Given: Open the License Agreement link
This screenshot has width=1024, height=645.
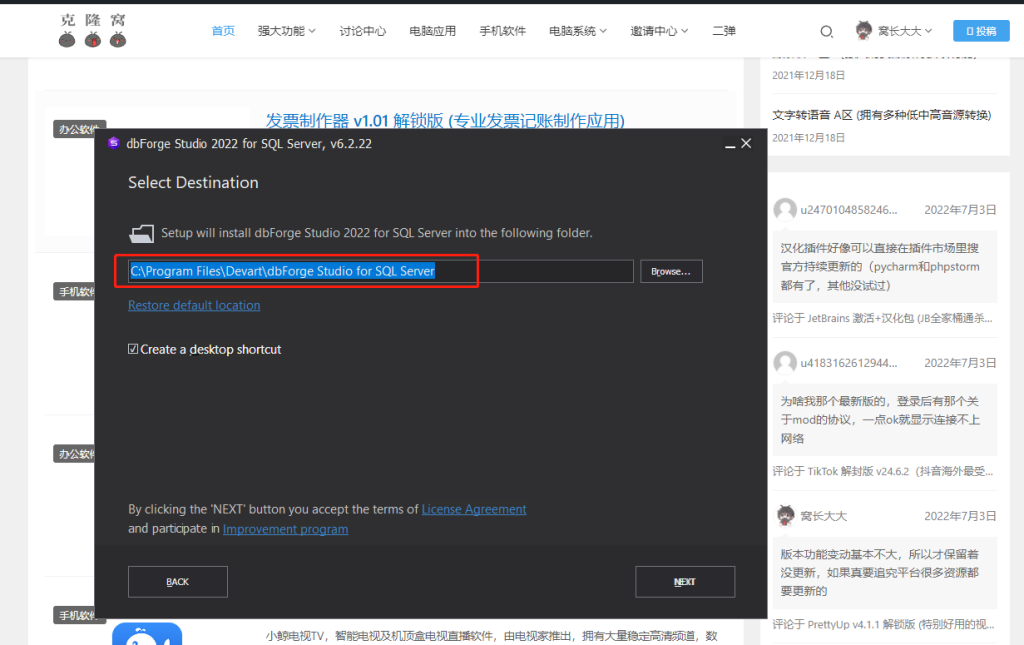Looking at the screenshot, I should [474, 509].
